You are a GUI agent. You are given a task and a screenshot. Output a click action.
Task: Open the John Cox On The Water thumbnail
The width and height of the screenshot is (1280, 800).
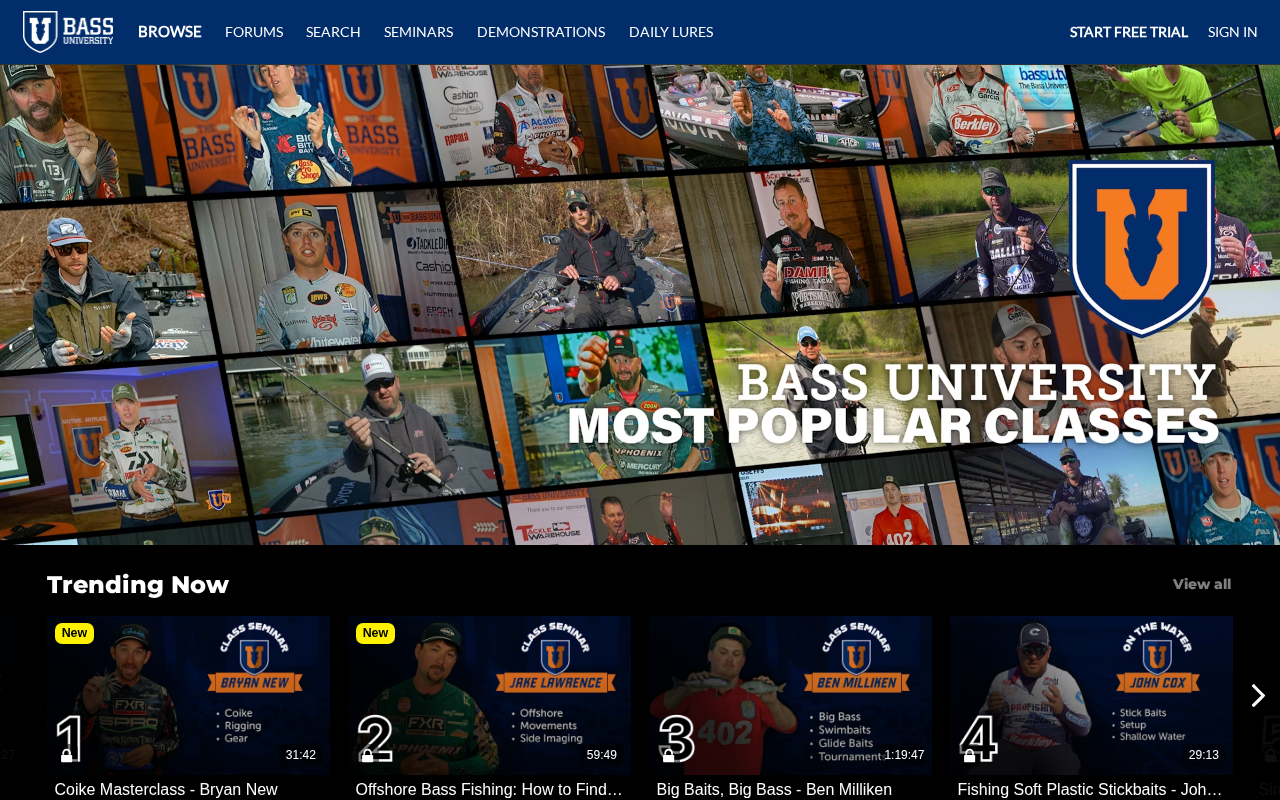tap(1091, 695)
